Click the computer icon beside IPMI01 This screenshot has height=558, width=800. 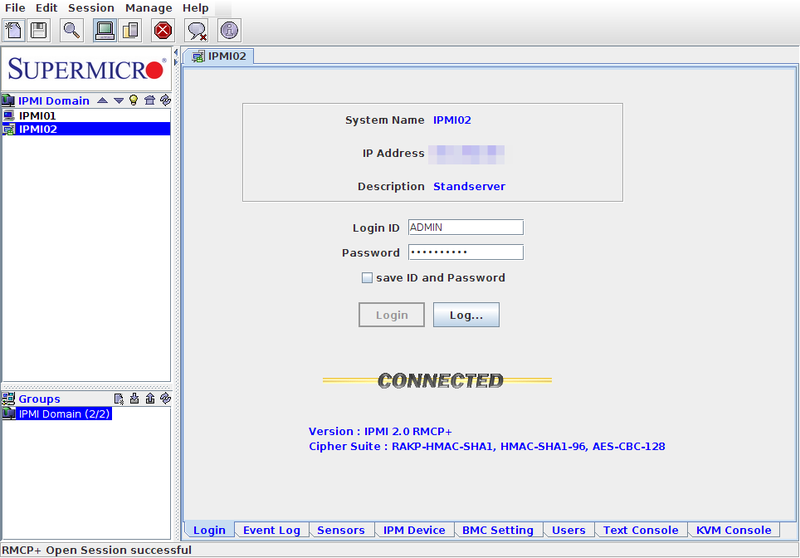point(9,116)
